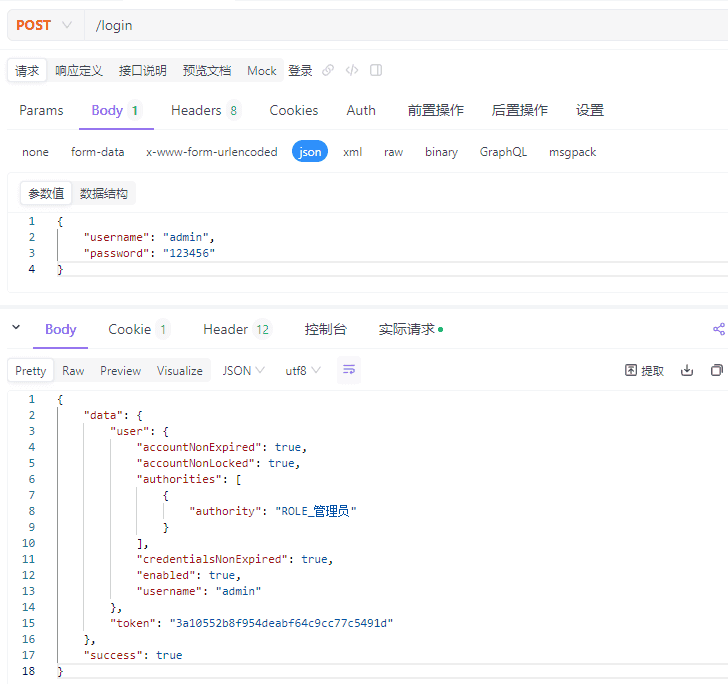Screen dimensions: 728x684
Task: Click the "data" key in response
Action: [x=103, y=415]
